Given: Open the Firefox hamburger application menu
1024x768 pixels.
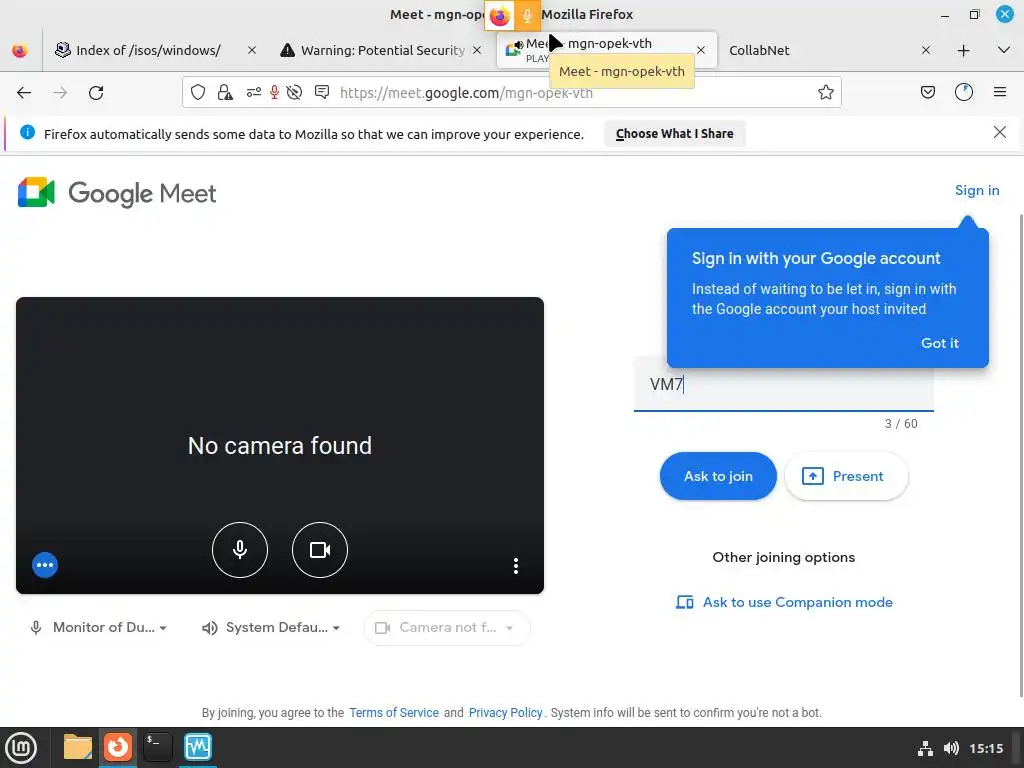Looking at the screenshot, I should [x=1000, y=93].
